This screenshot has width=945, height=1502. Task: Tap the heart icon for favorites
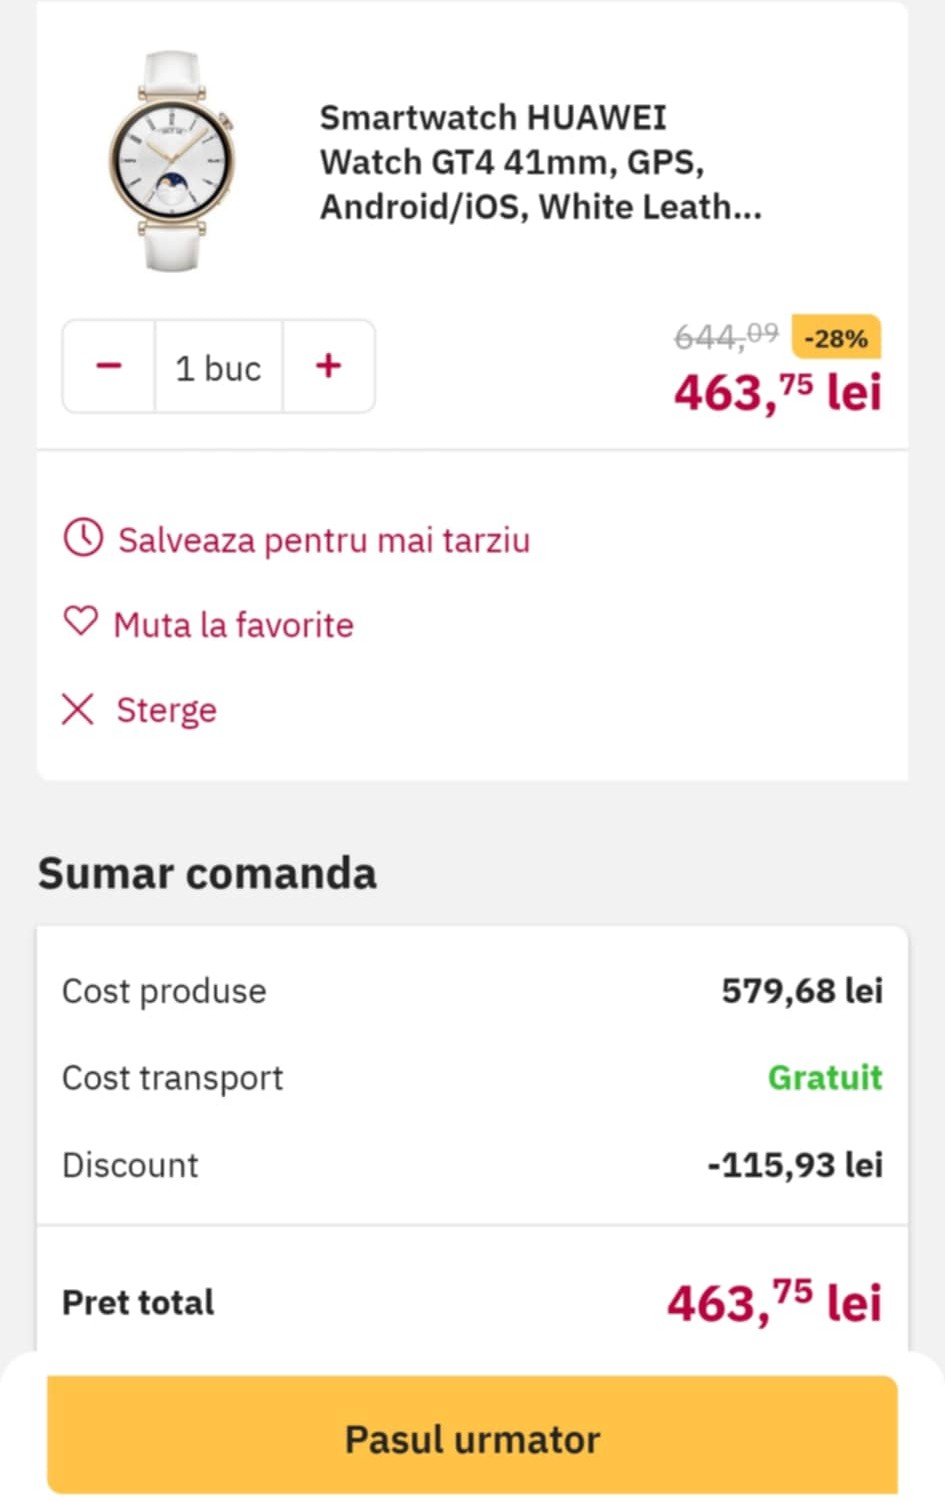coord(81,622)
